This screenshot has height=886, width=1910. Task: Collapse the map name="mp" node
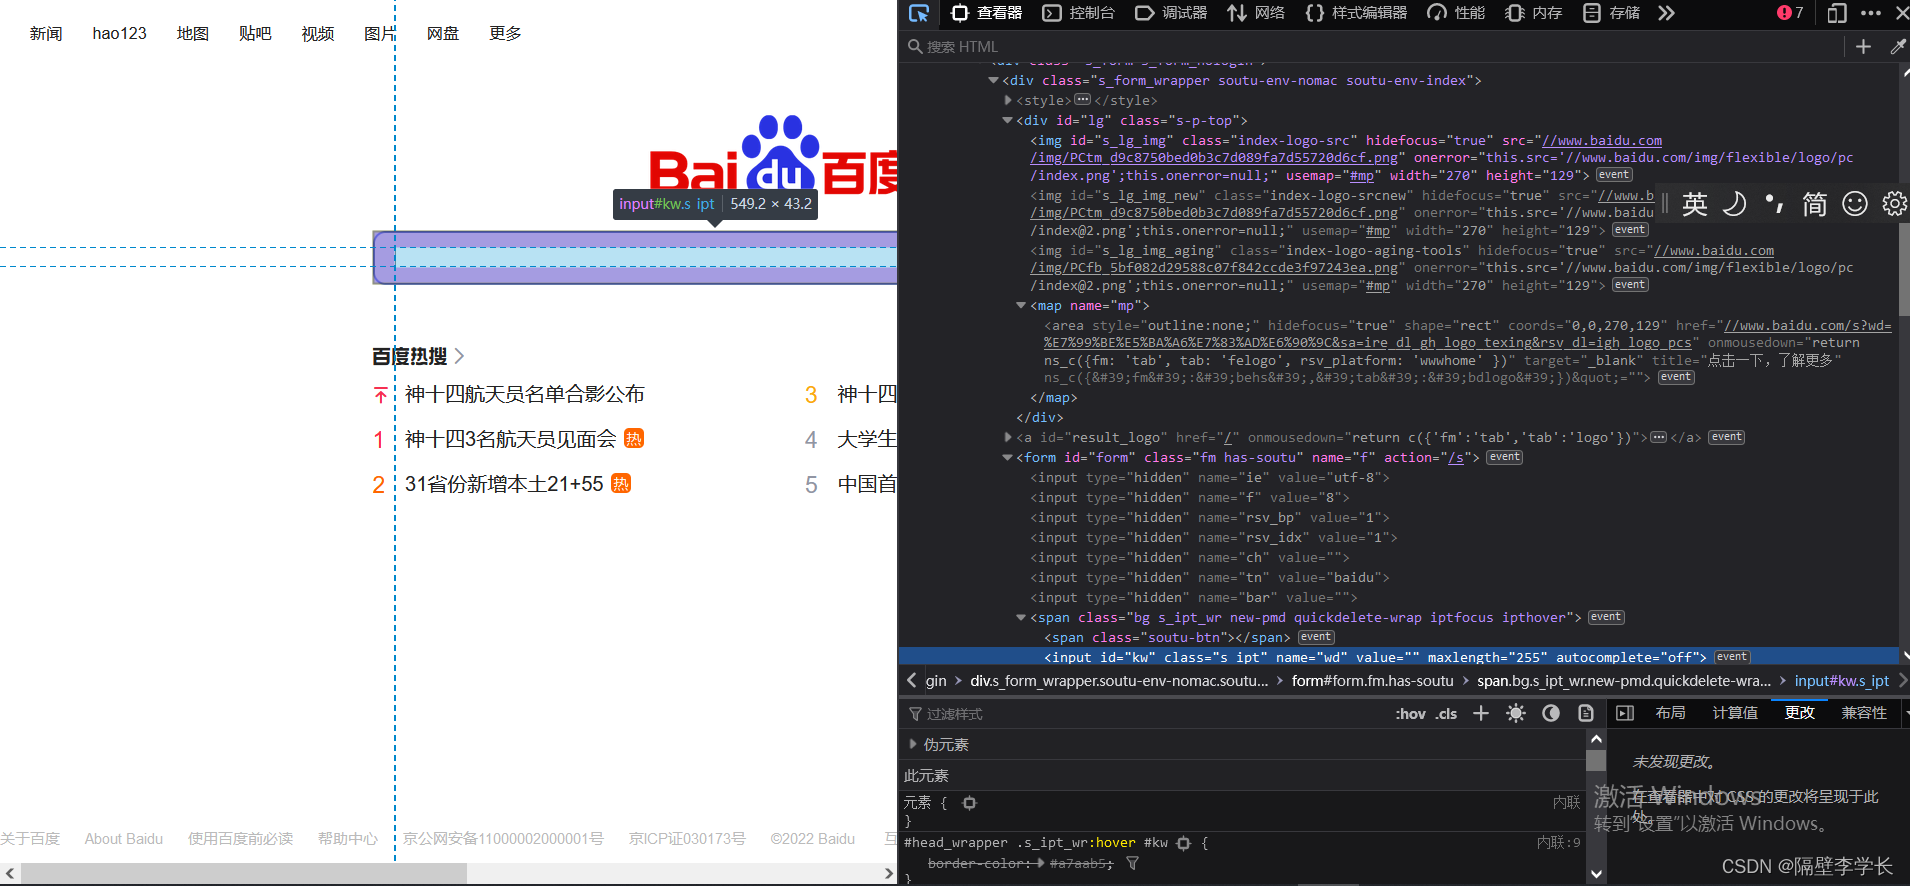(x=1021, y=305)
